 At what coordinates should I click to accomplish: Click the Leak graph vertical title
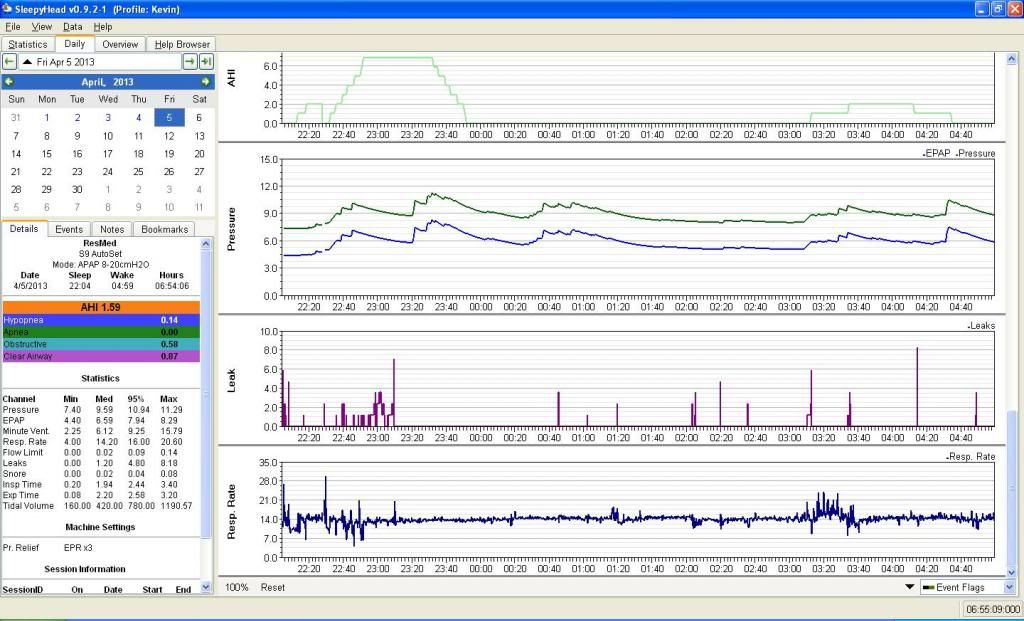231,381
